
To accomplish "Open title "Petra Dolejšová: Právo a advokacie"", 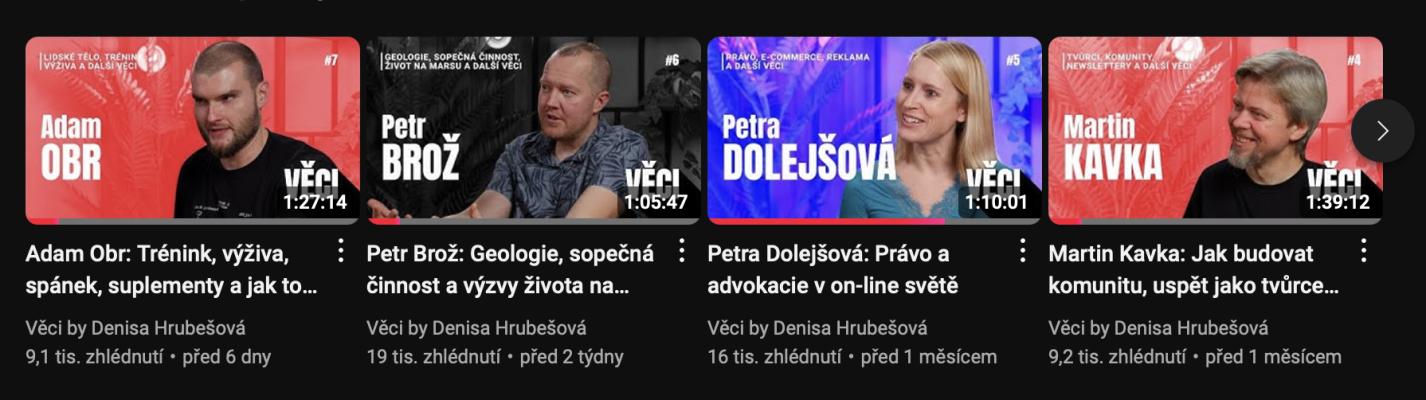I will coord(832,270).
